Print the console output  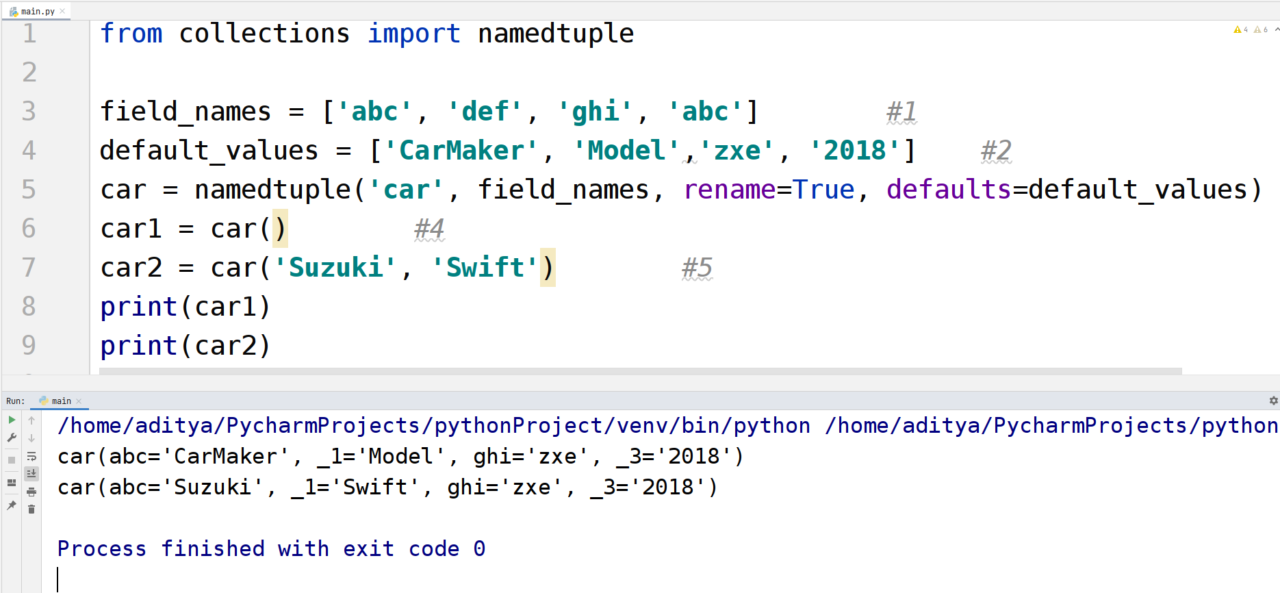coord(31,491)
